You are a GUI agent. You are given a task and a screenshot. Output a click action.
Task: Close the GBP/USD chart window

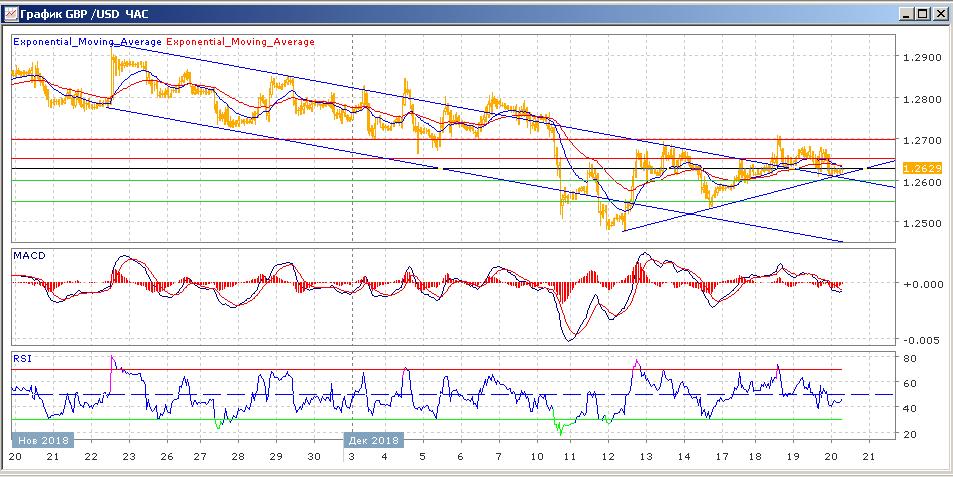point(940,13)
